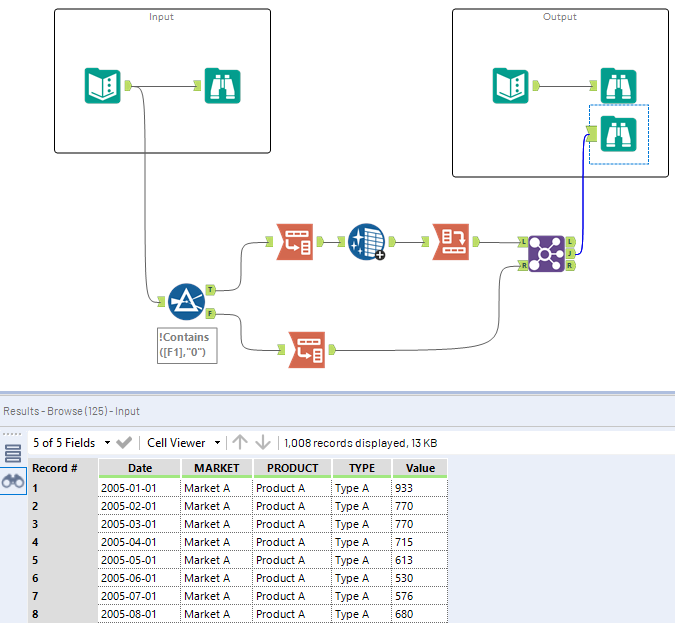Click the Join tool's R input anchor
Viewport: 675px width, 623px height.
point(523,266)
